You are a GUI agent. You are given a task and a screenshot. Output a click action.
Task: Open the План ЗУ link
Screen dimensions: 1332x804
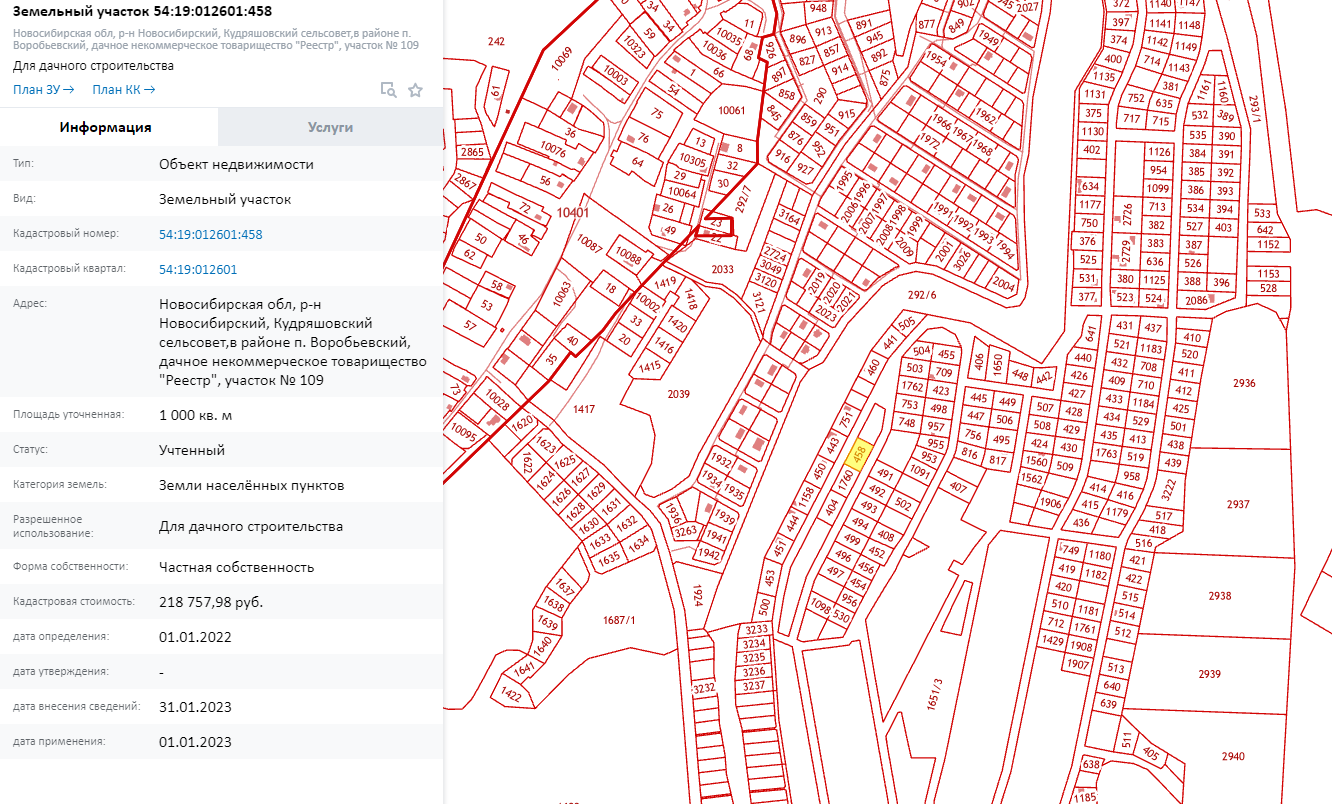pos(44,90)
